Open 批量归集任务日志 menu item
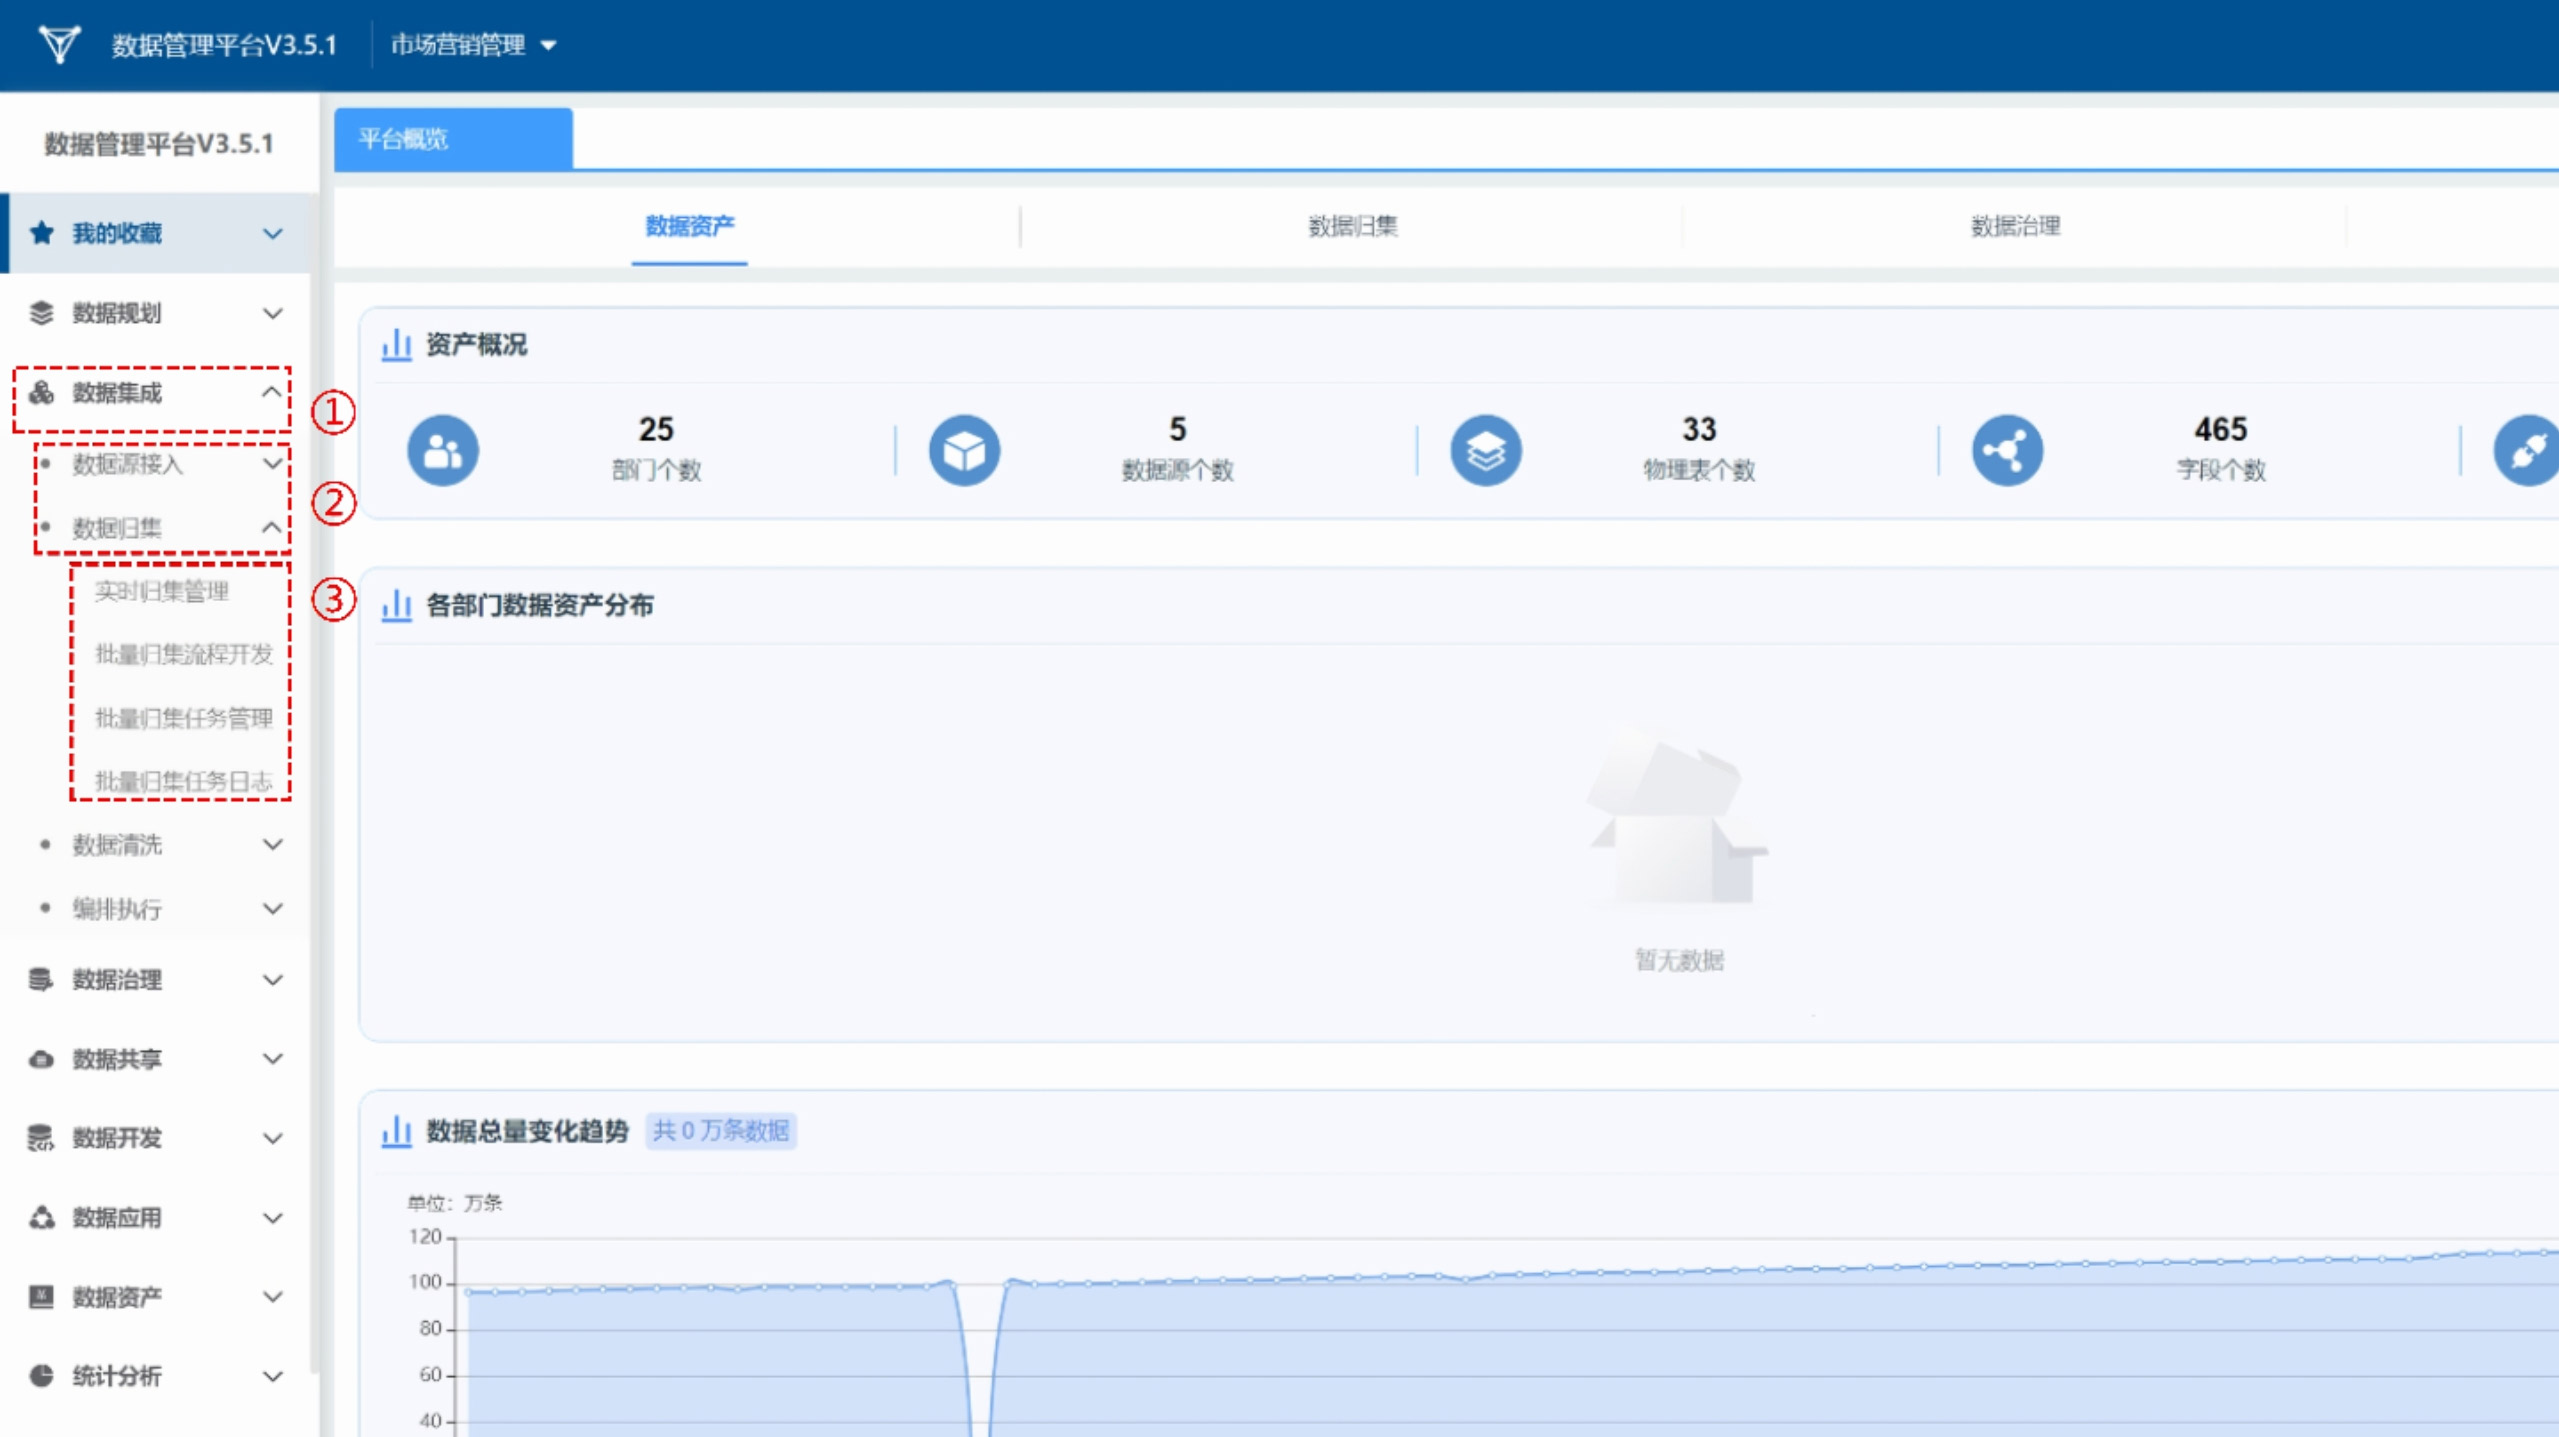 183,781
